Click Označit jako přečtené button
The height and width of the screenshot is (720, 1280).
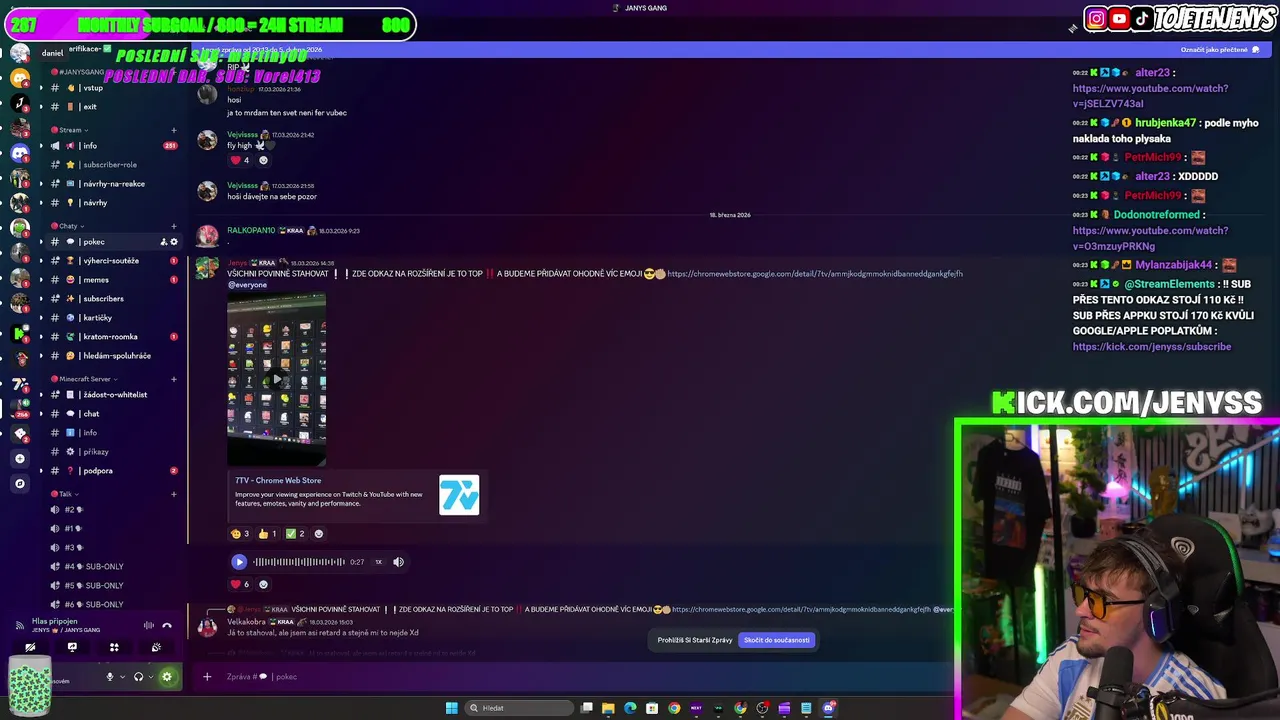[x=1220, y=49]
